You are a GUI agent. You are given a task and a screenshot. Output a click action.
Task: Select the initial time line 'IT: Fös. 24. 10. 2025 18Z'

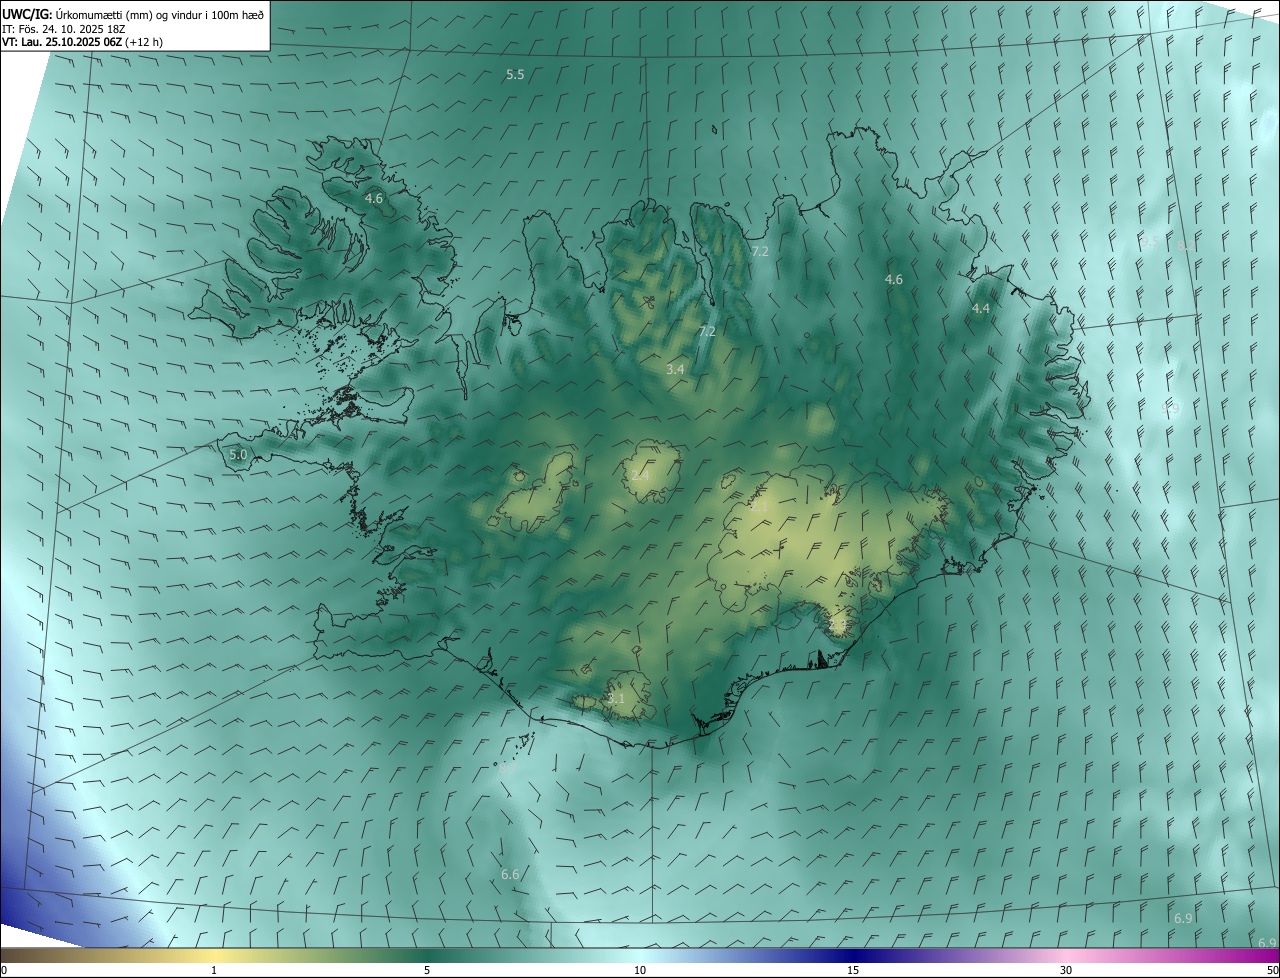click(x=65, y=28)
